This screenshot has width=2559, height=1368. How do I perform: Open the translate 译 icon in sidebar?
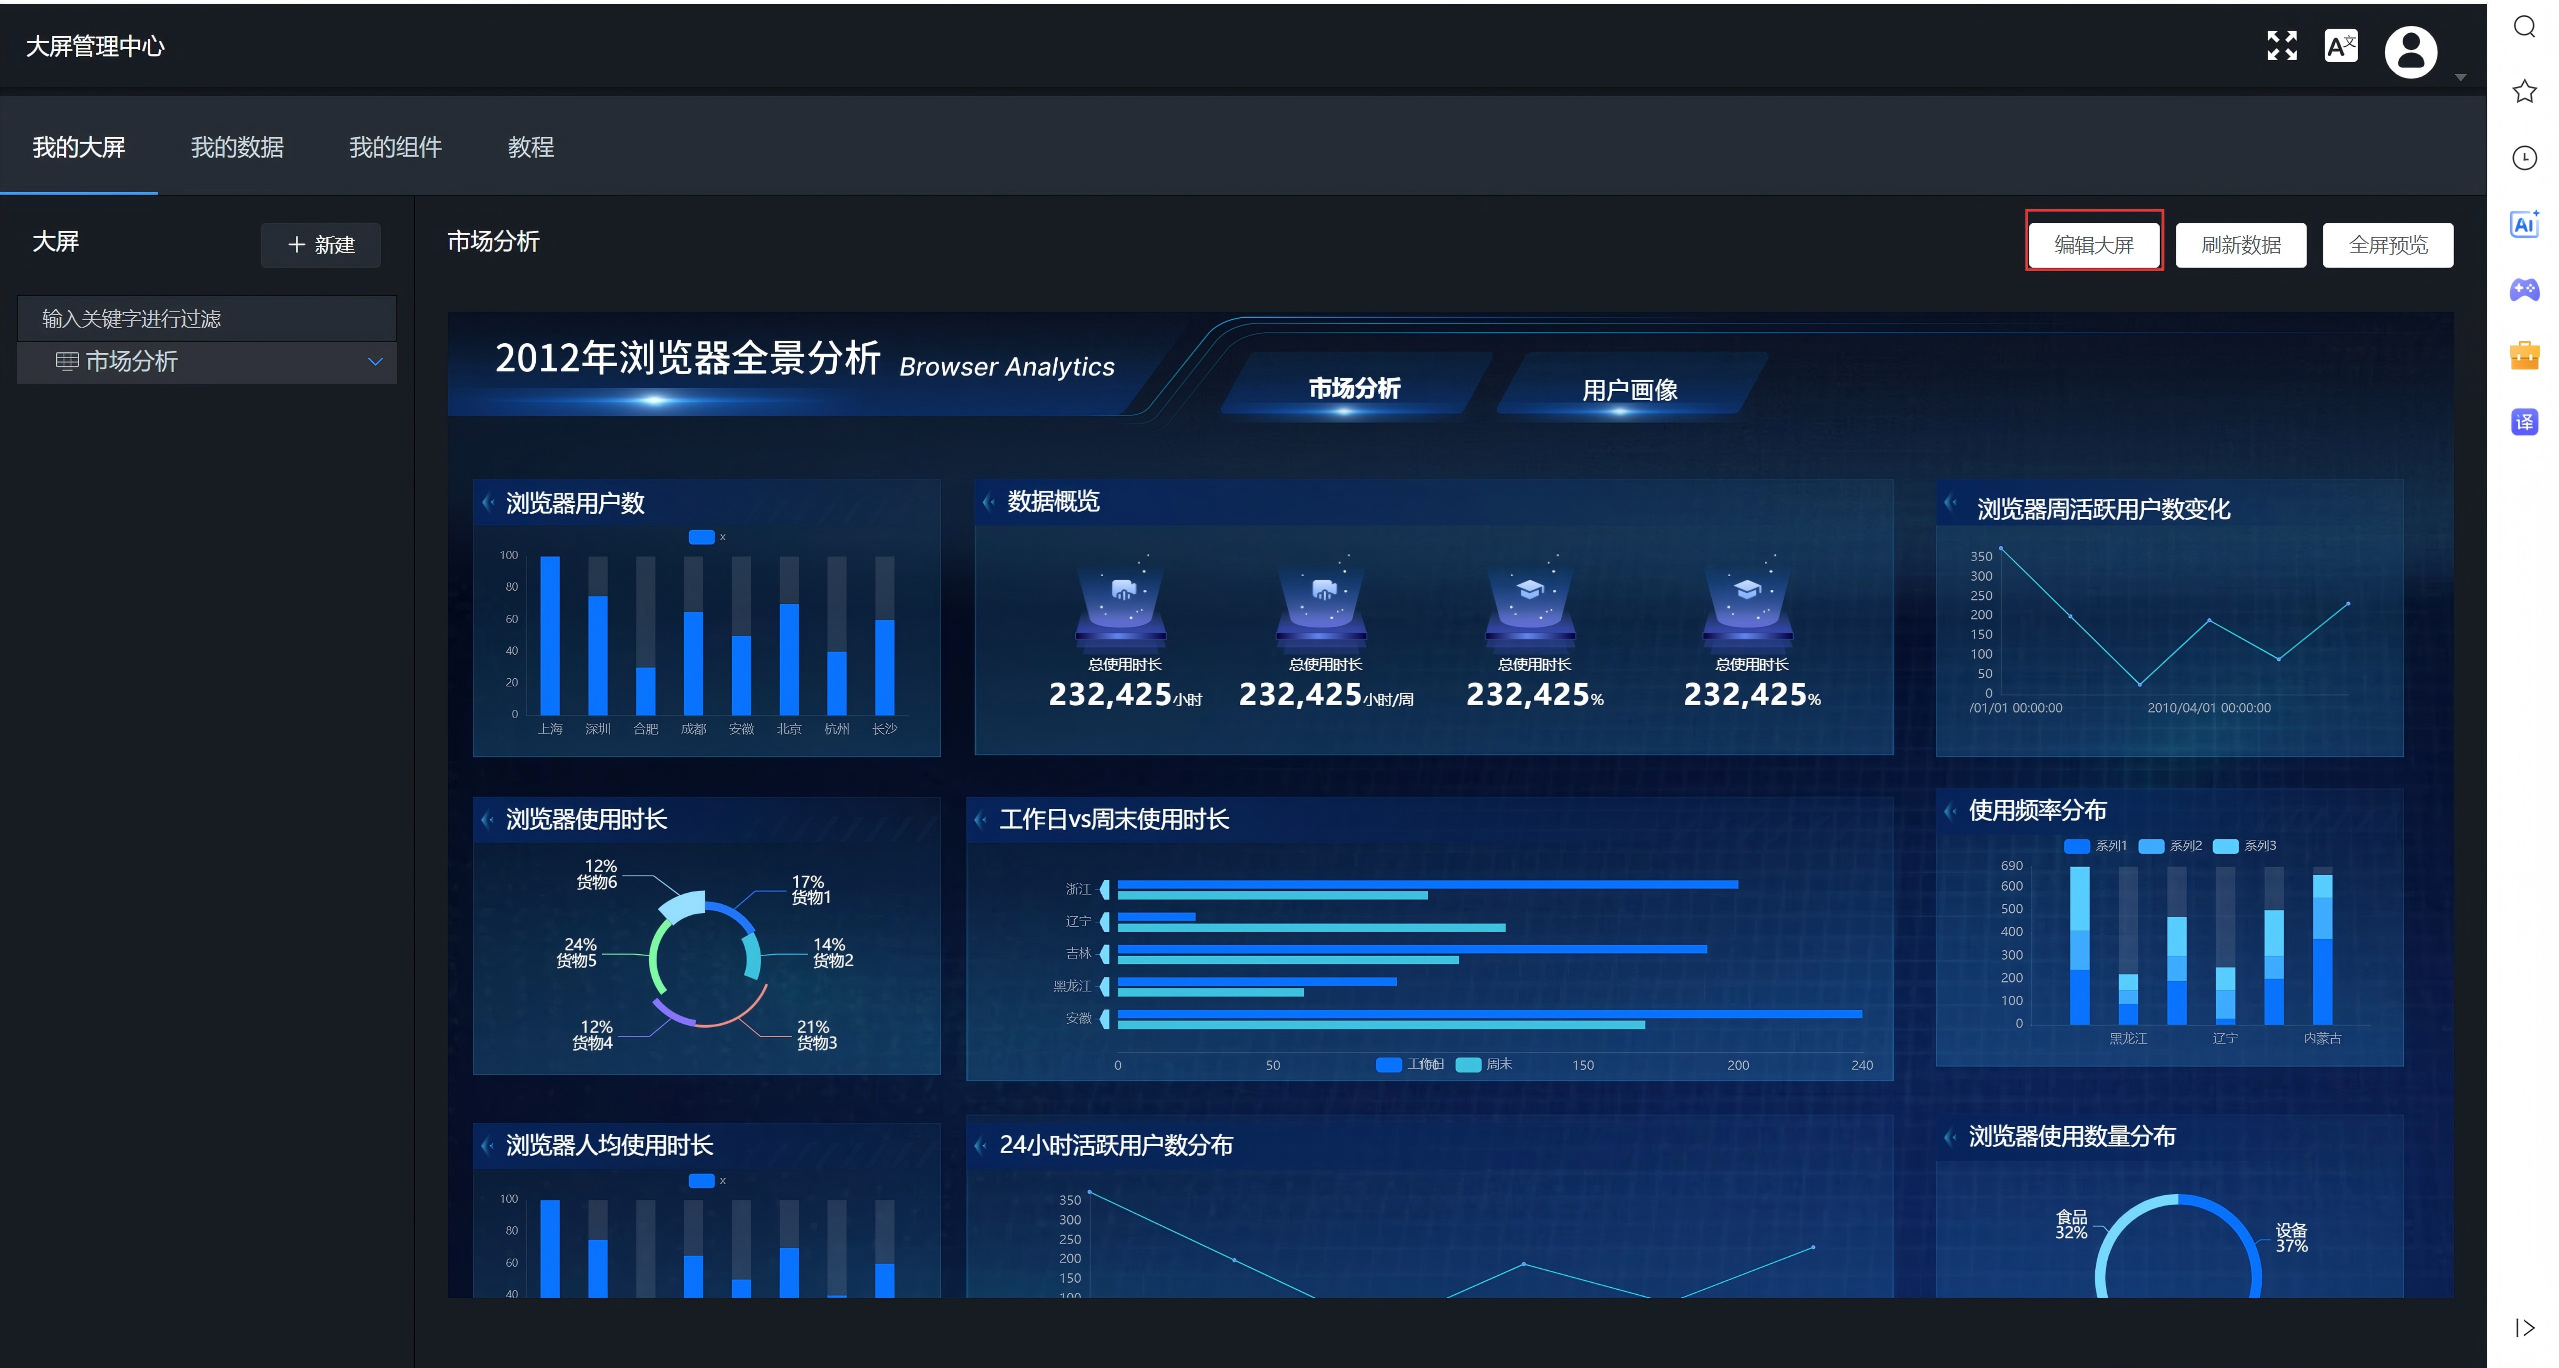[2524, 422]
